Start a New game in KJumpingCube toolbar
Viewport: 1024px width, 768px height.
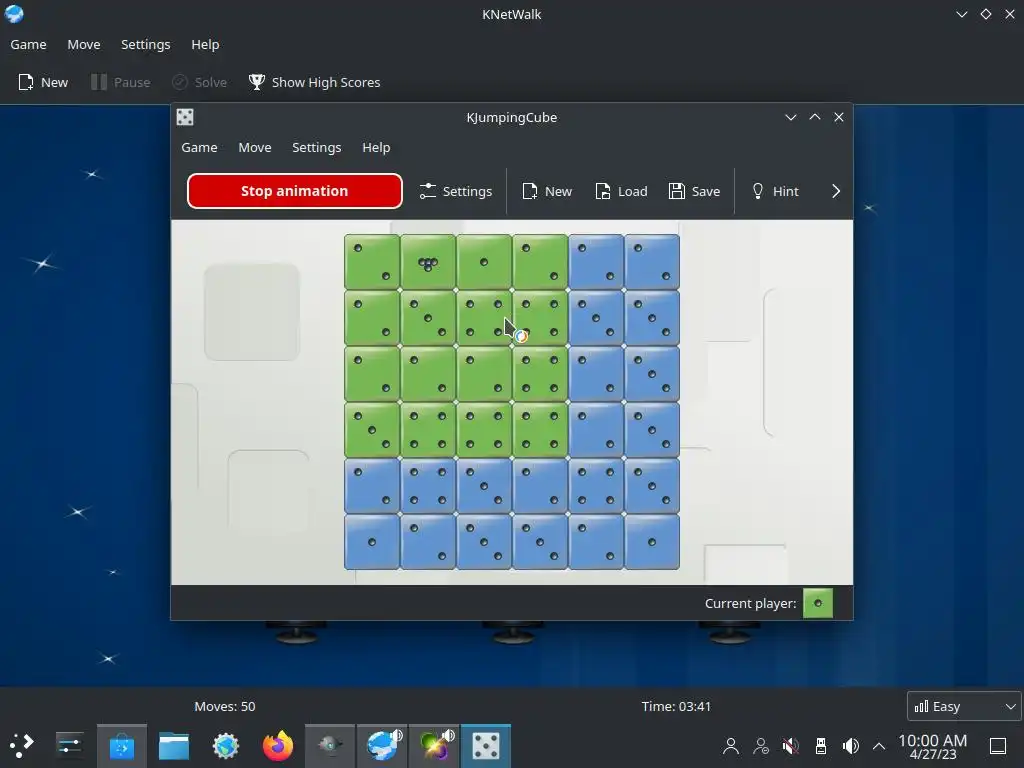coord(547,191)
